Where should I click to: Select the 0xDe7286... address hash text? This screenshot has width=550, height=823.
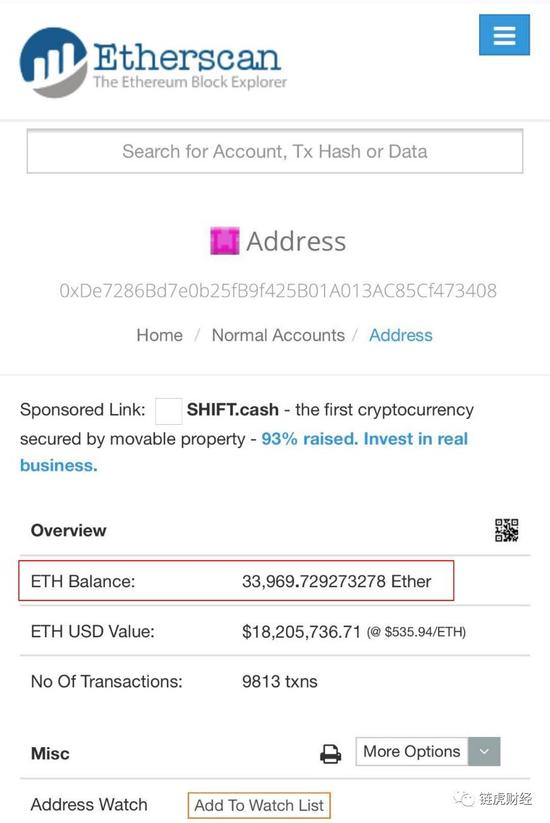pyautogui.click(x=278, y=290)
